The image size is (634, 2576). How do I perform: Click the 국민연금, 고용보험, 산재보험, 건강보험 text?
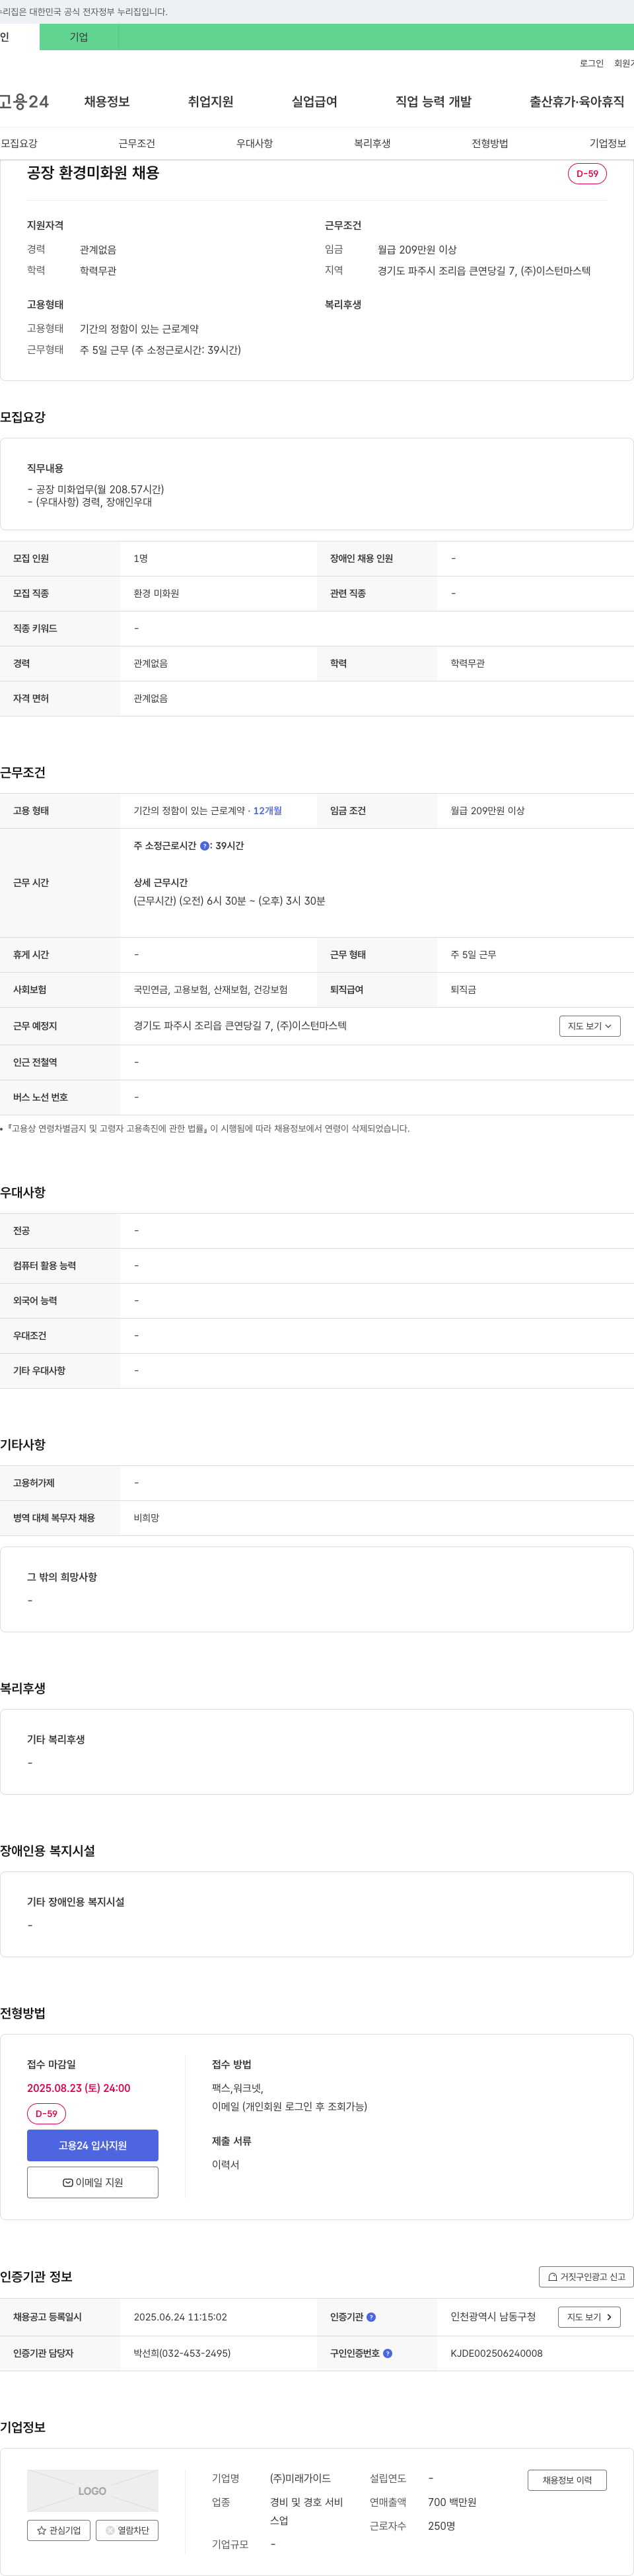210,990
